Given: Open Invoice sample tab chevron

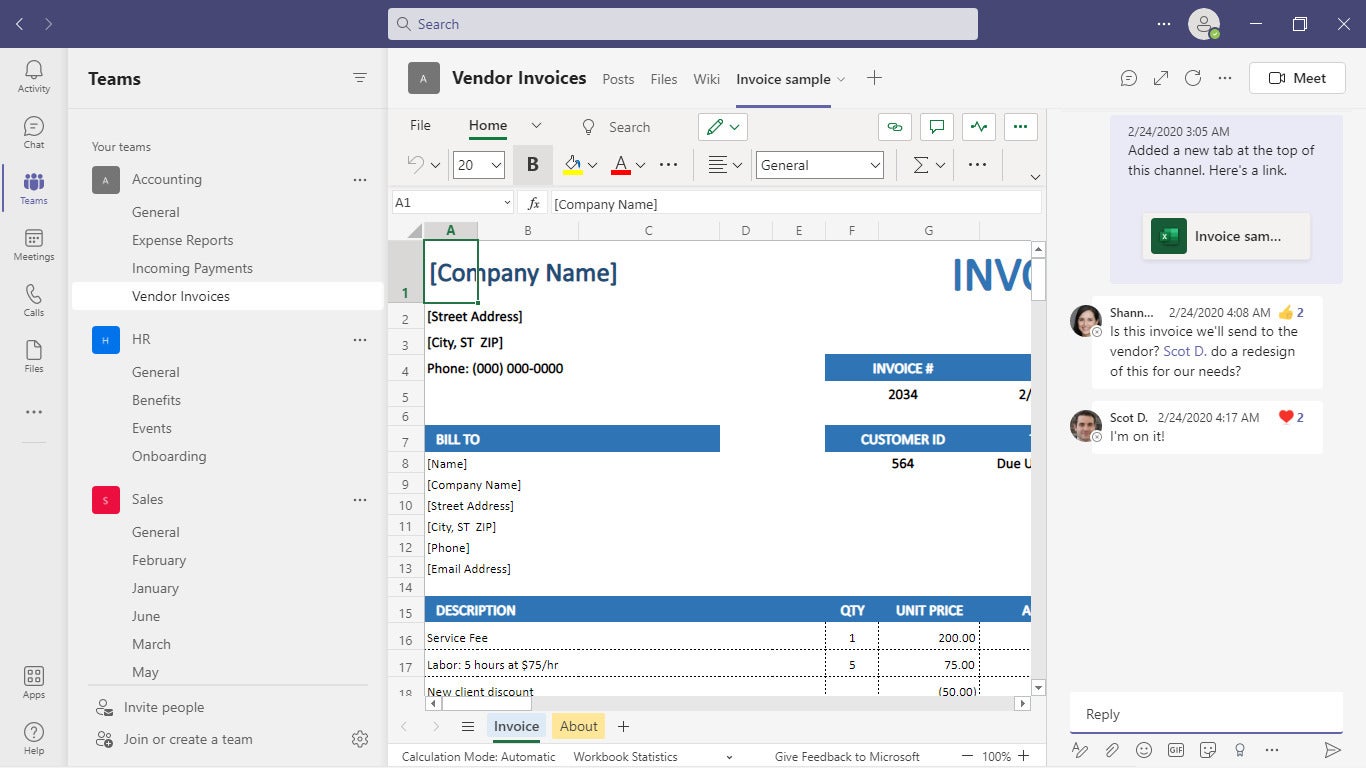Looking at the screenshot, I should pos(841,79).
